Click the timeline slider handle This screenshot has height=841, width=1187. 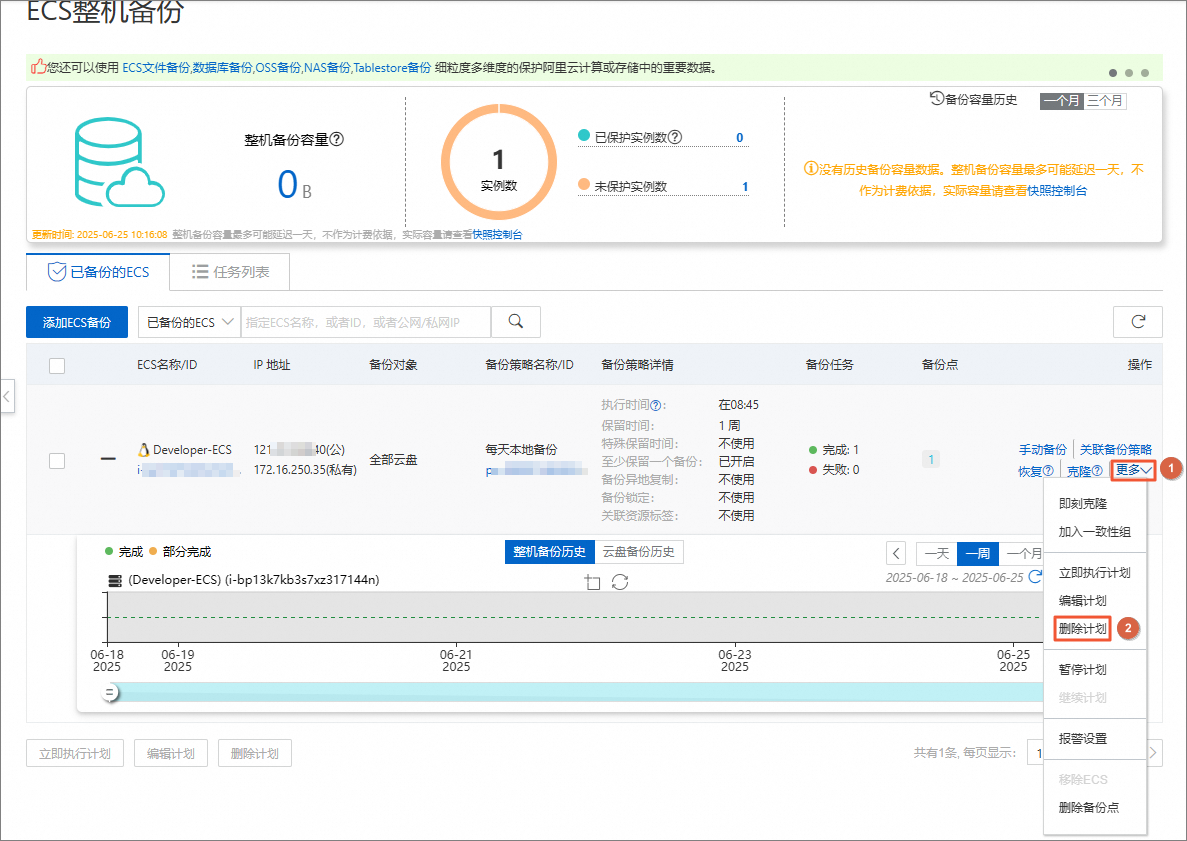click(110, 692)
